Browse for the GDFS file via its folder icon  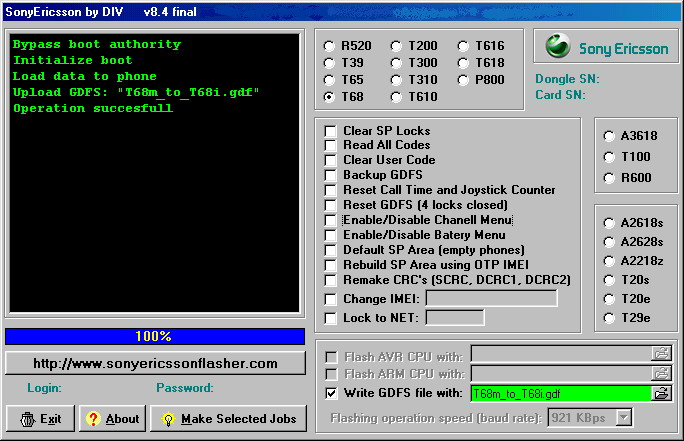point(661,393)
